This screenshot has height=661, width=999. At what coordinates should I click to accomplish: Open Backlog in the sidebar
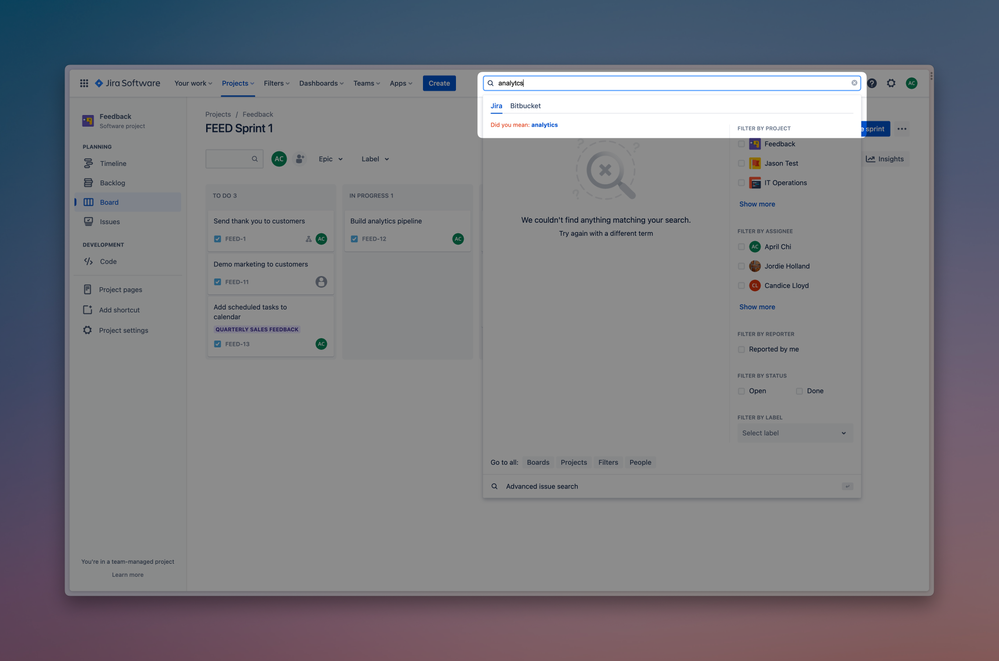pos(127,183)
